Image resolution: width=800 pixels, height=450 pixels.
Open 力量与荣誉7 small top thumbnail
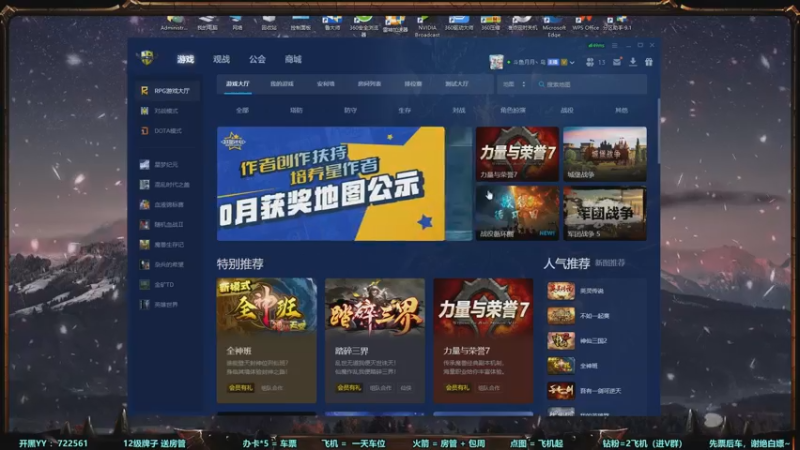coord(517,154)
